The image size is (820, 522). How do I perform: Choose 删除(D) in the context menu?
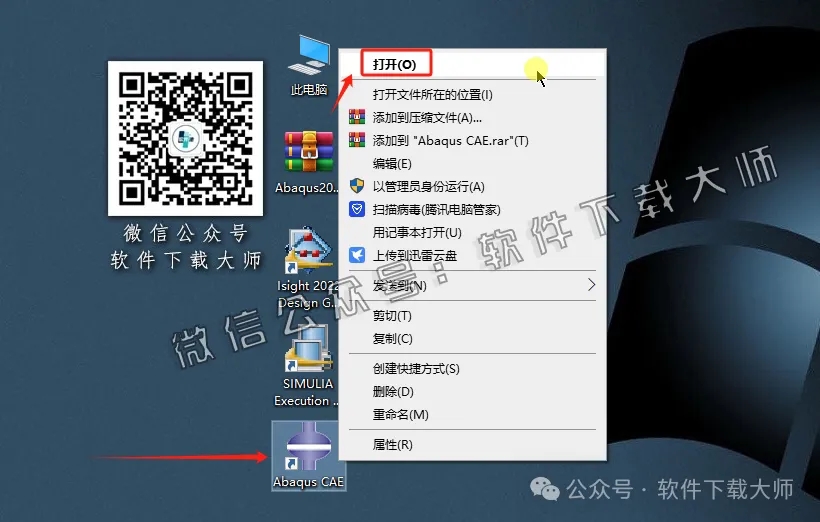point(473,392)
